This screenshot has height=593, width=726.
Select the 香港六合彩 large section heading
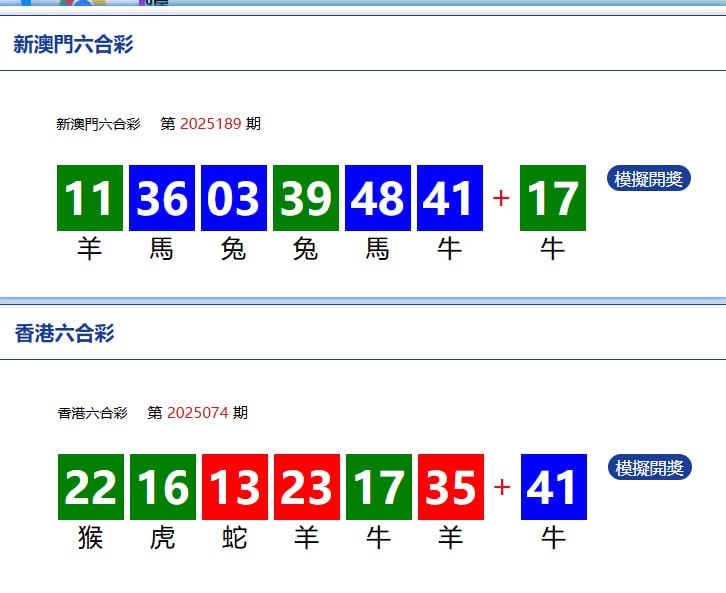point(64,333)
